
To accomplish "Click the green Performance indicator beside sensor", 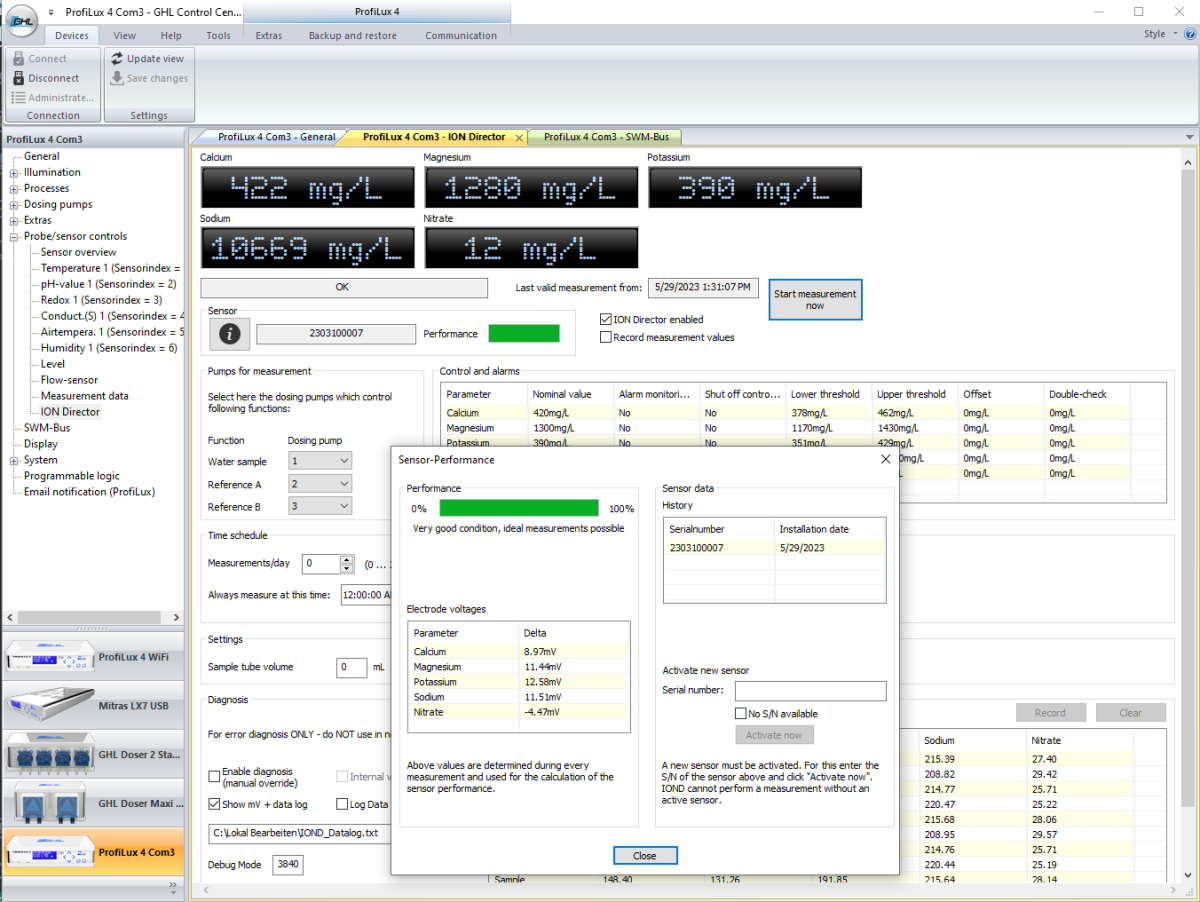I will 524,333.
